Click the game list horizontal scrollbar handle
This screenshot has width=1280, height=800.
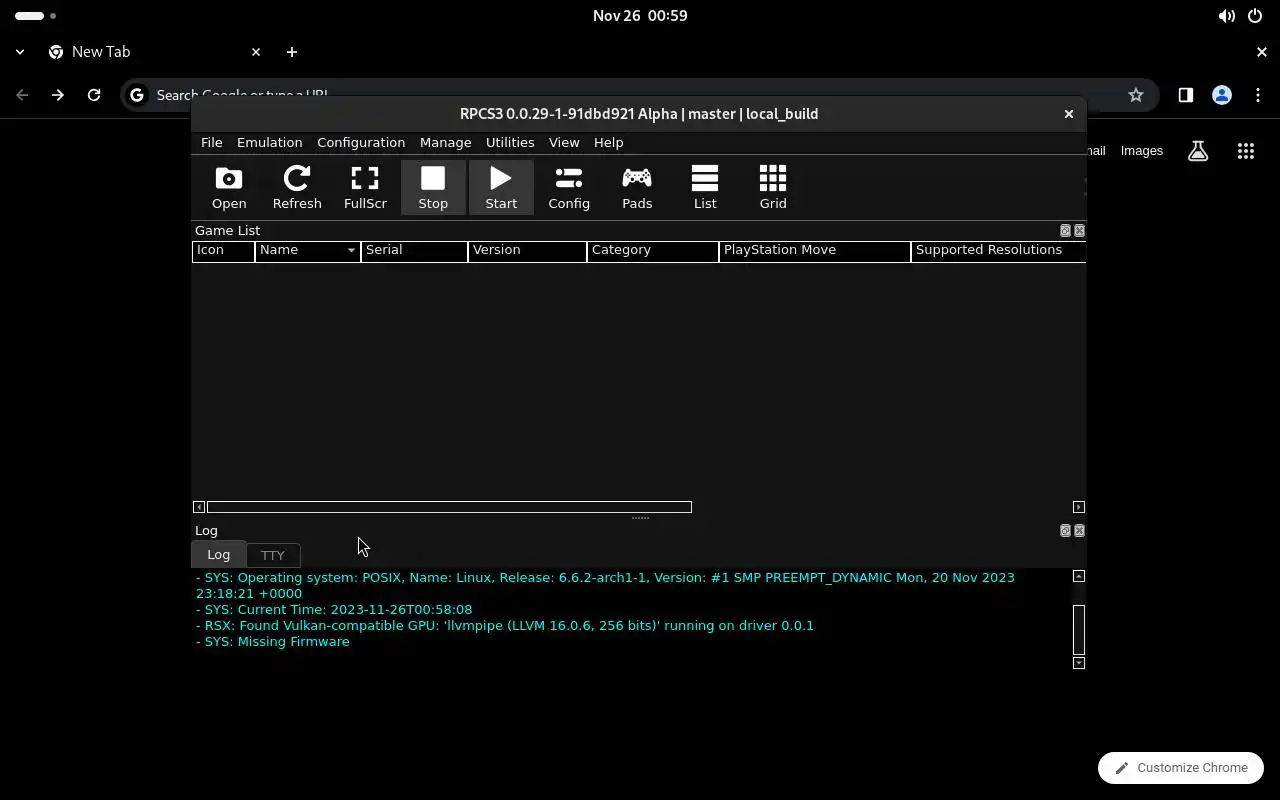coord(449,507)
